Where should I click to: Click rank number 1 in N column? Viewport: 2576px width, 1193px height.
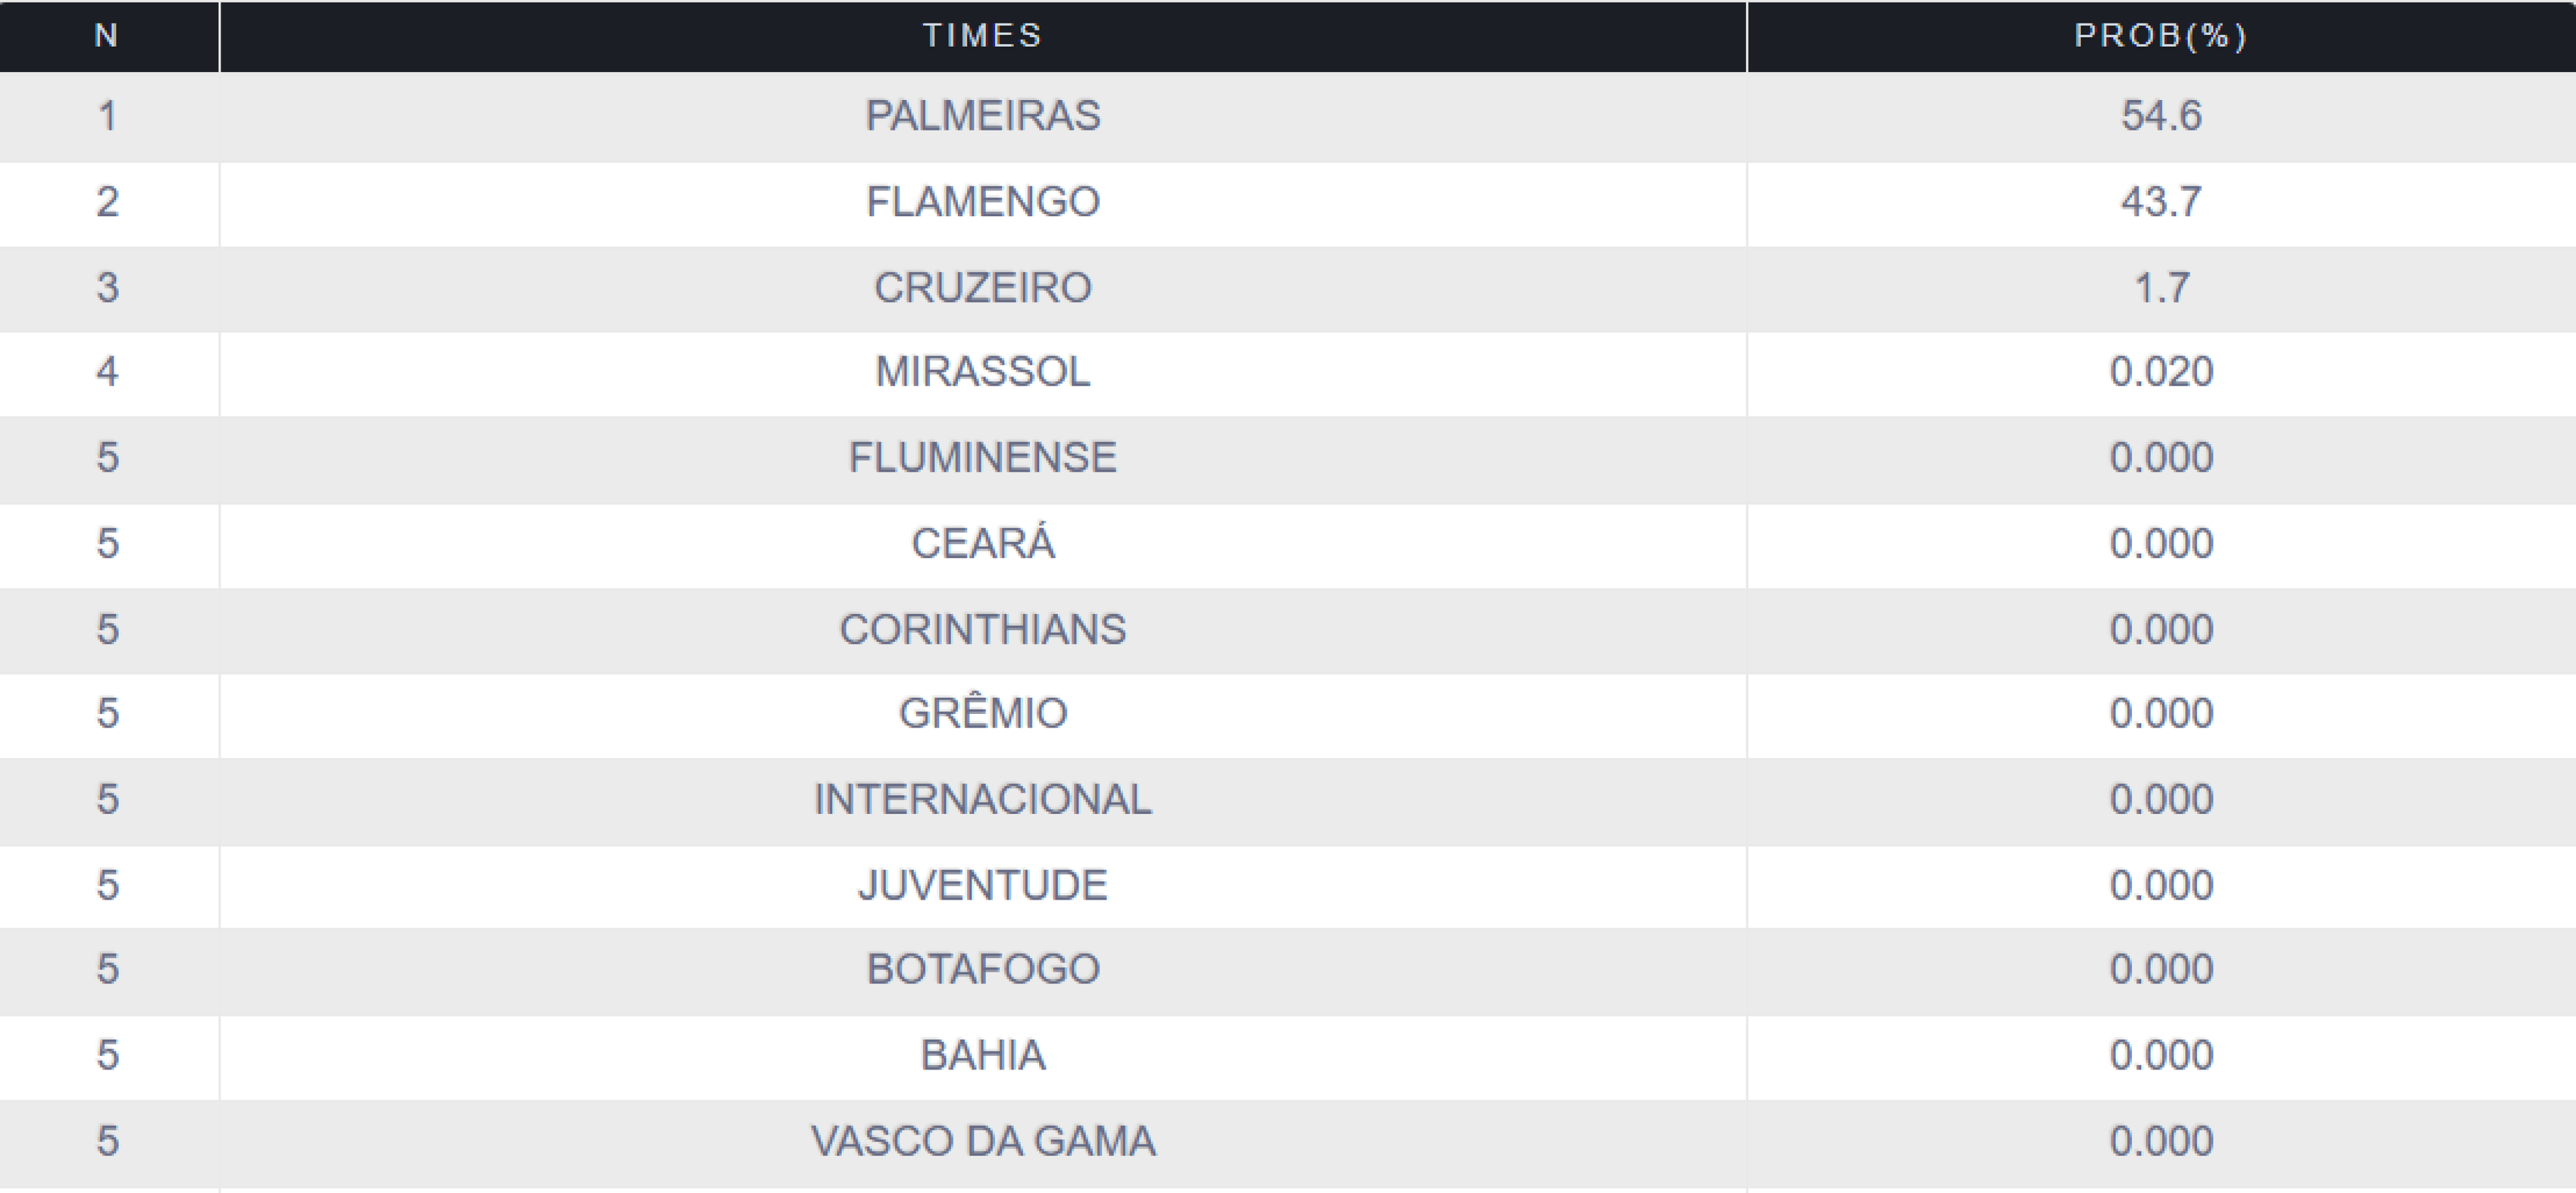click(x=107, y=116)
